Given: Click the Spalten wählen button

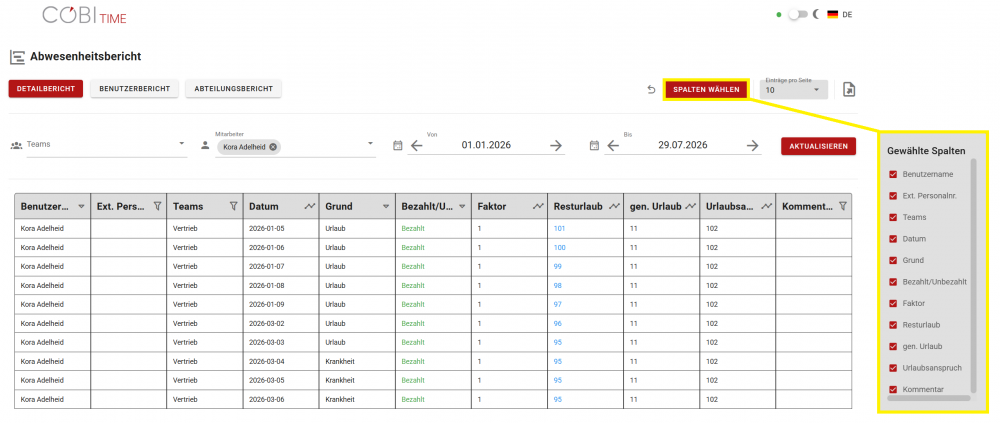Looking at the screenshot, I should point(707,90).
